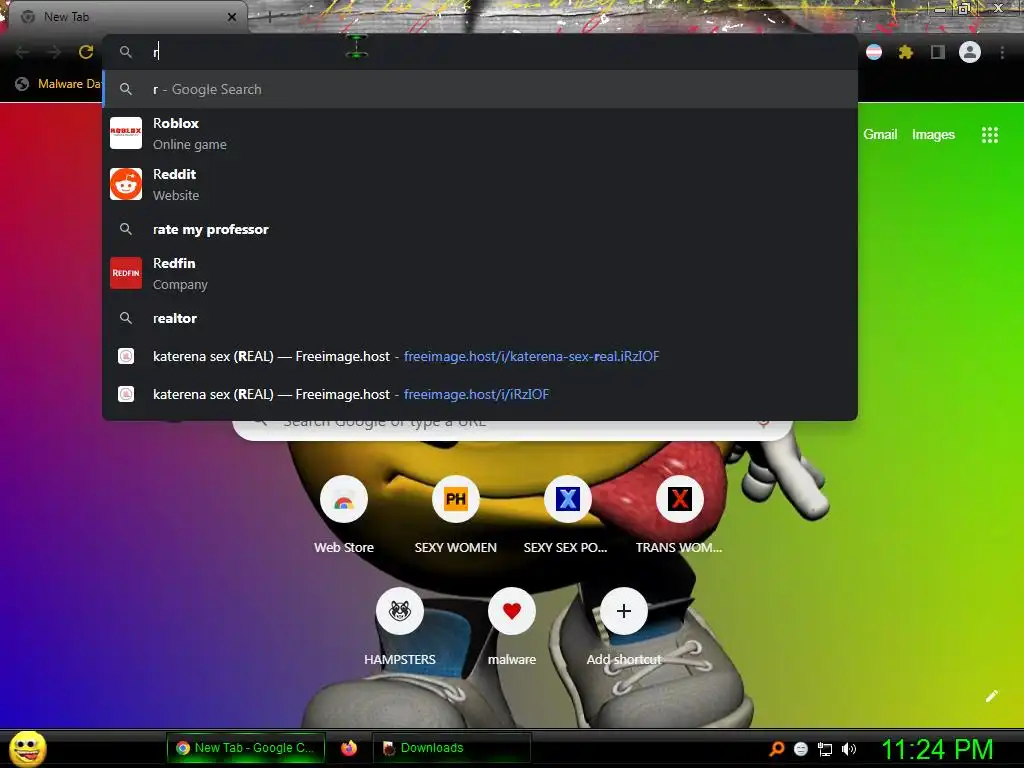Open the Google apps grid
Image resolution: width=1024 pixels, height=768 pixels.
click(x=989, y=135)
